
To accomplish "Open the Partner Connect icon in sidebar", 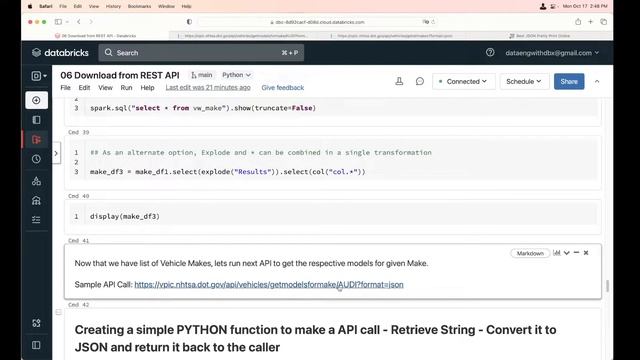I will point(36,323).
